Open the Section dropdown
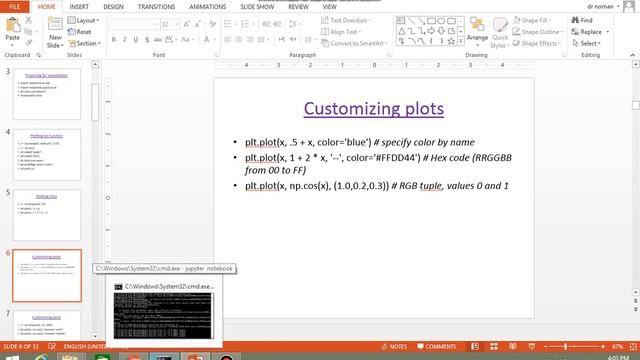 (84, 43)
